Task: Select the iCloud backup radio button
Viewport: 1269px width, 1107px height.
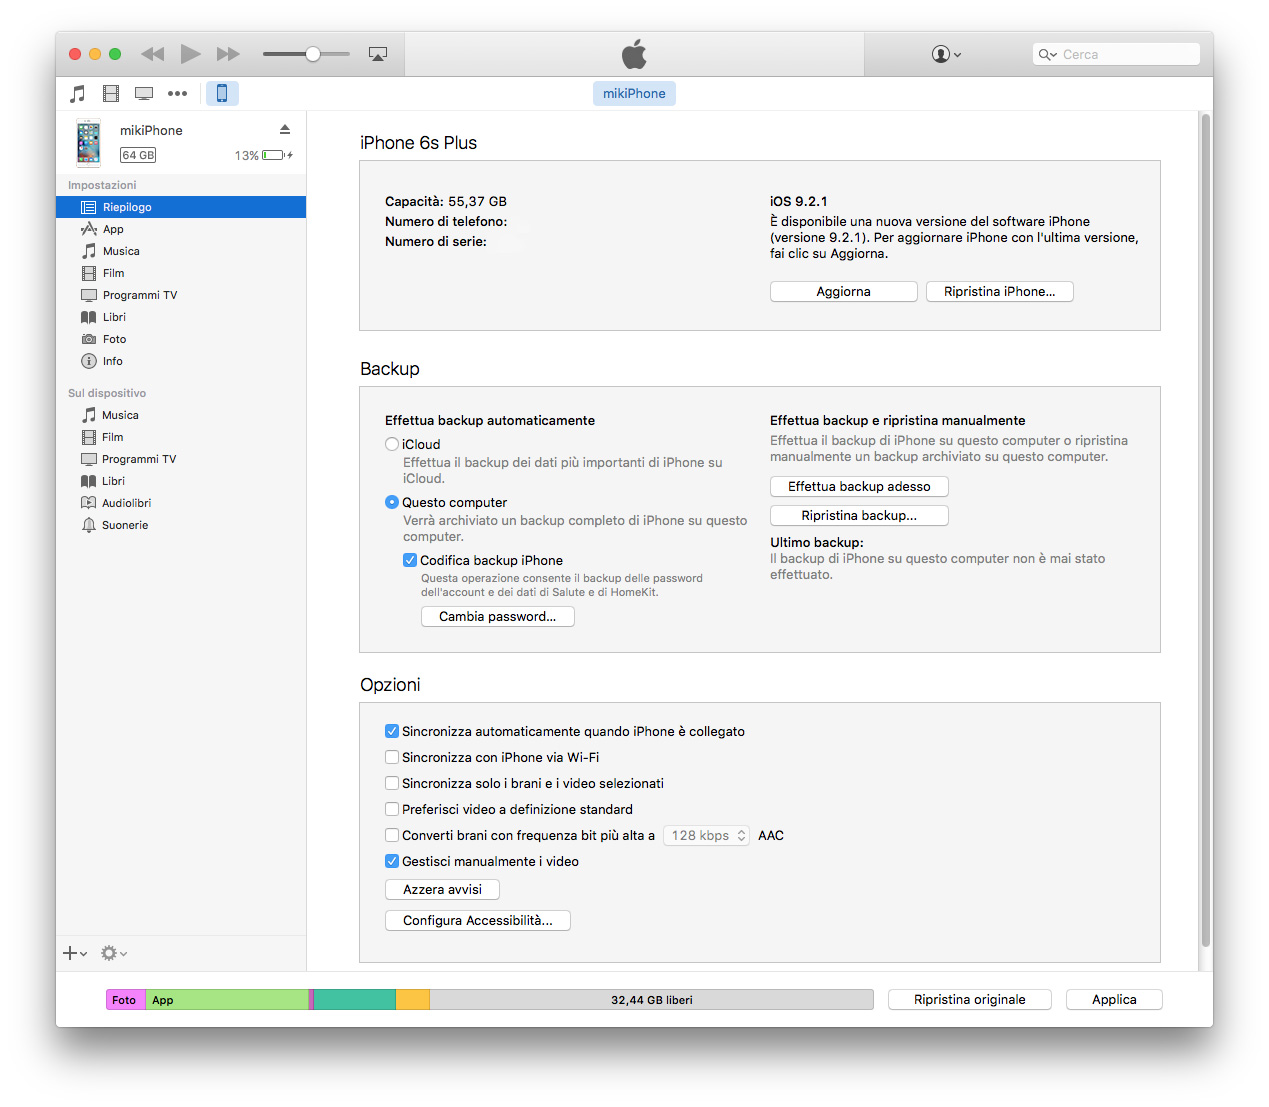Action: 392,444
